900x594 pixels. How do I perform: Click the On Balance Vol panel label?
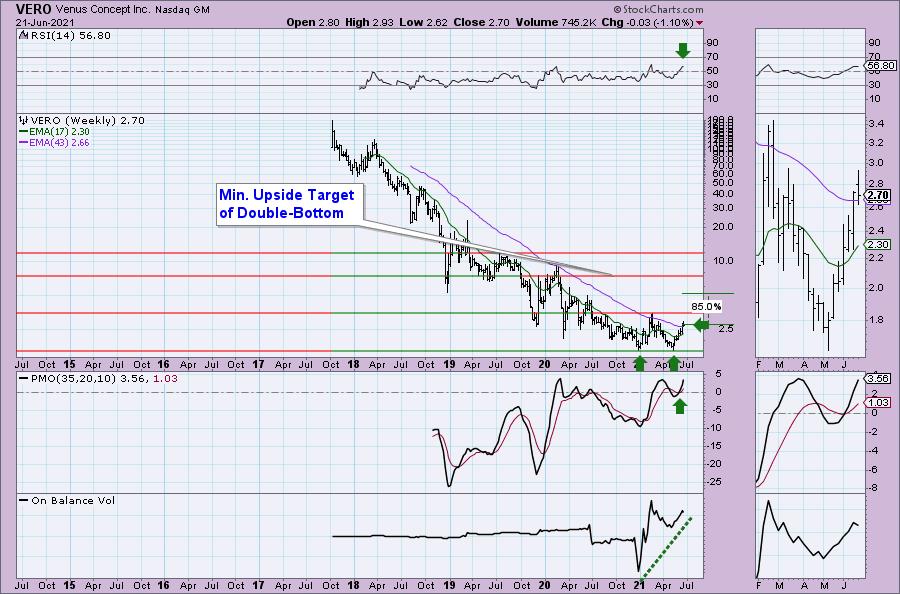pos(73,500)
